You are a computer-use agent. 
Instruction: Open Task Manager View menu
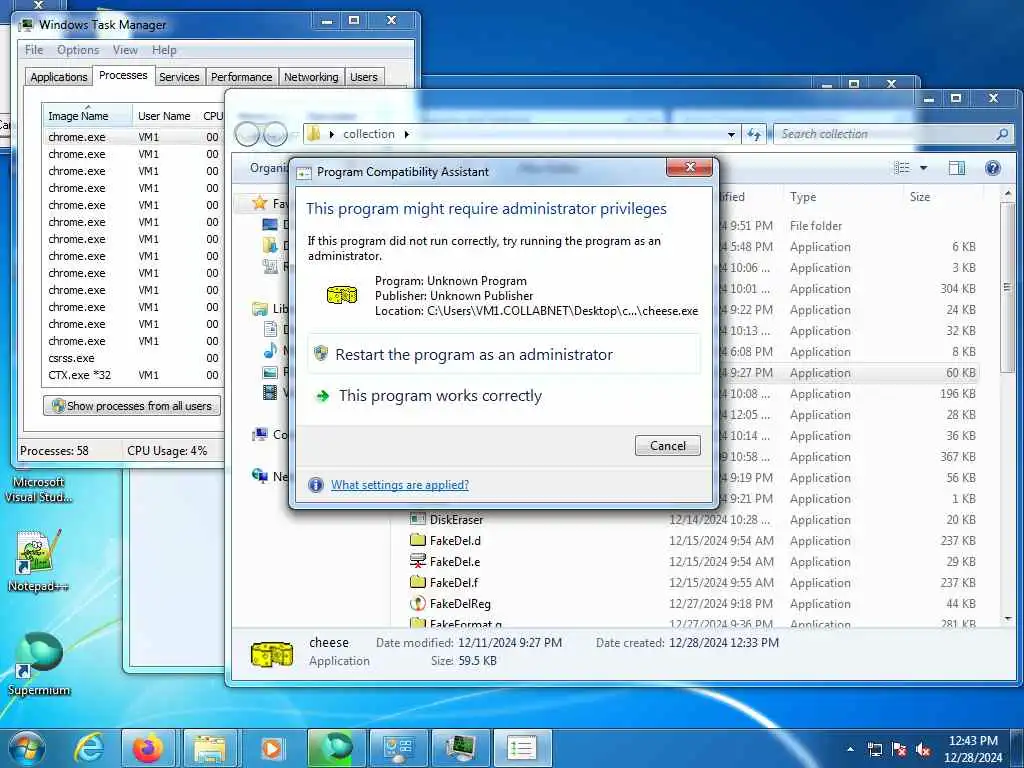pos(125,50)
